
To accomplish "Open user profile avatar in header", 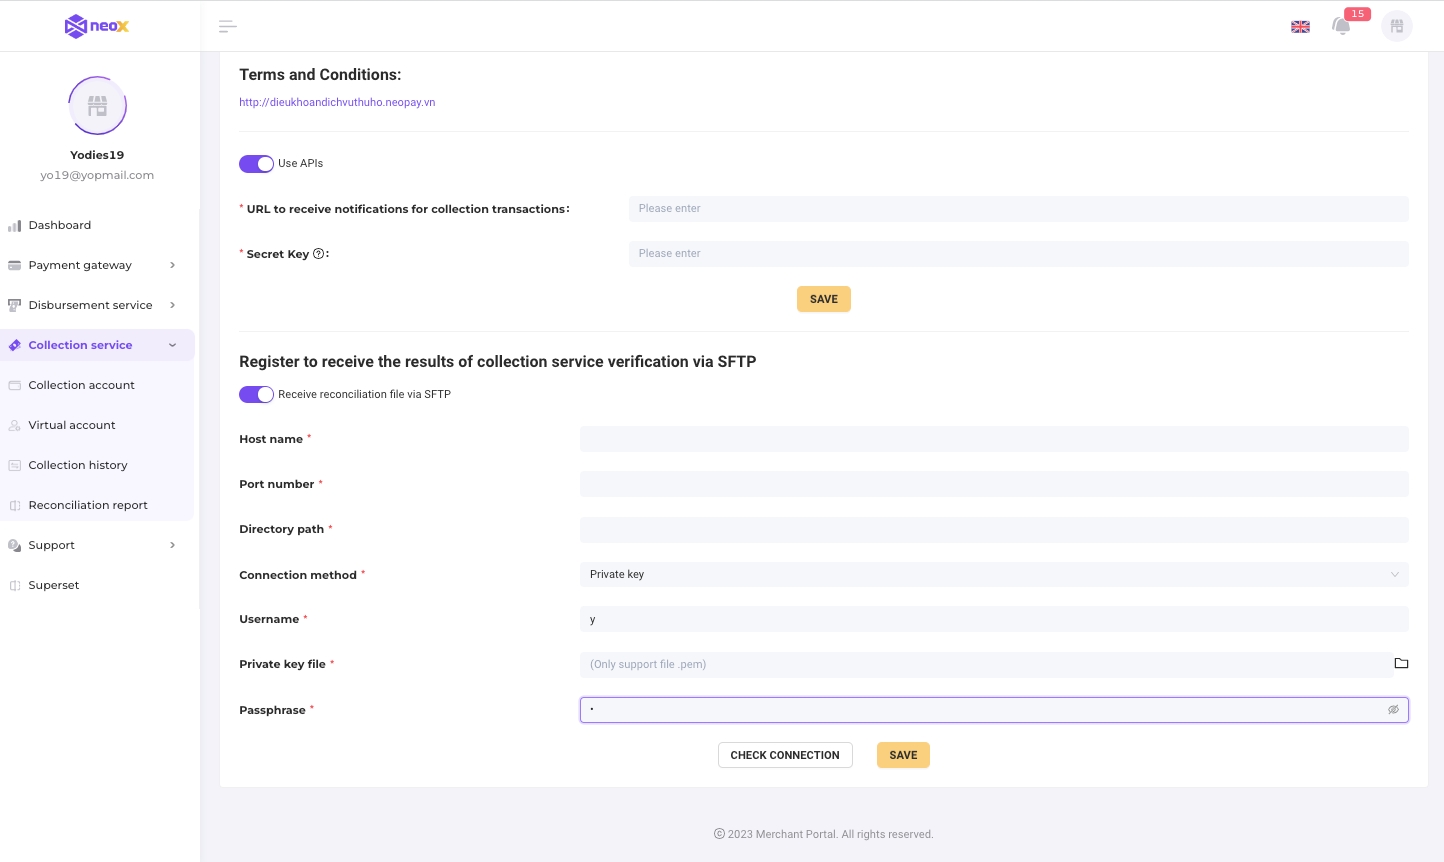I will [x=1396, y=26].
